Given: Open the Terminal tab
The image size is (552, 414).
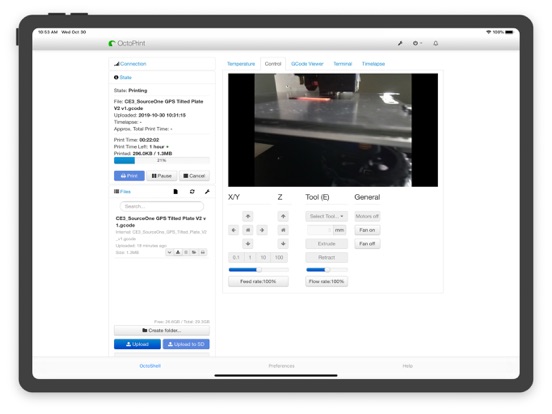Looking at the screenshot, I should tap(343, 64).
